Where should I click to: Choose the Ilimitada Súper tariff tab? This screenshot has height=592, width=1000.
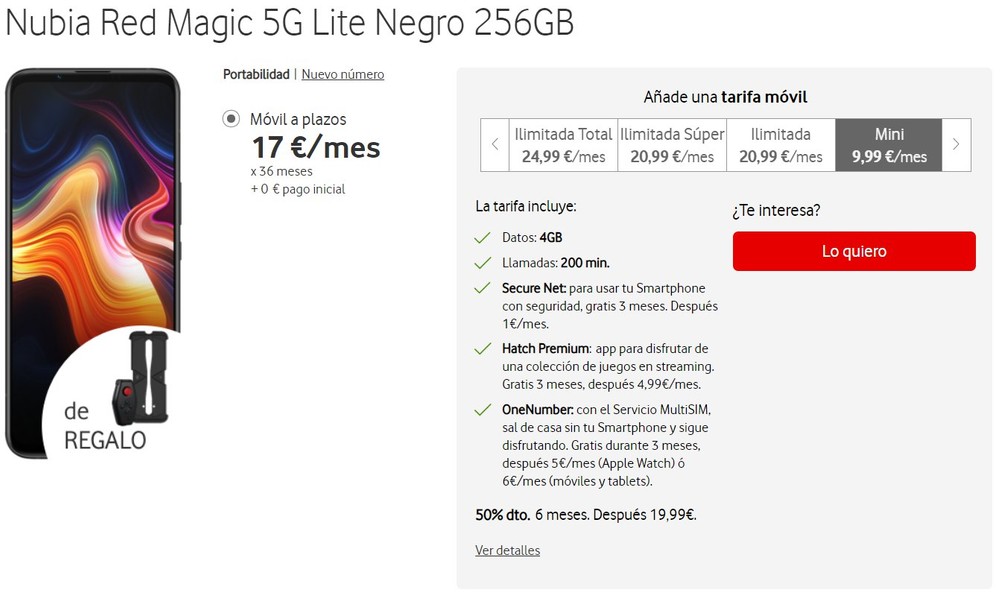672,145
